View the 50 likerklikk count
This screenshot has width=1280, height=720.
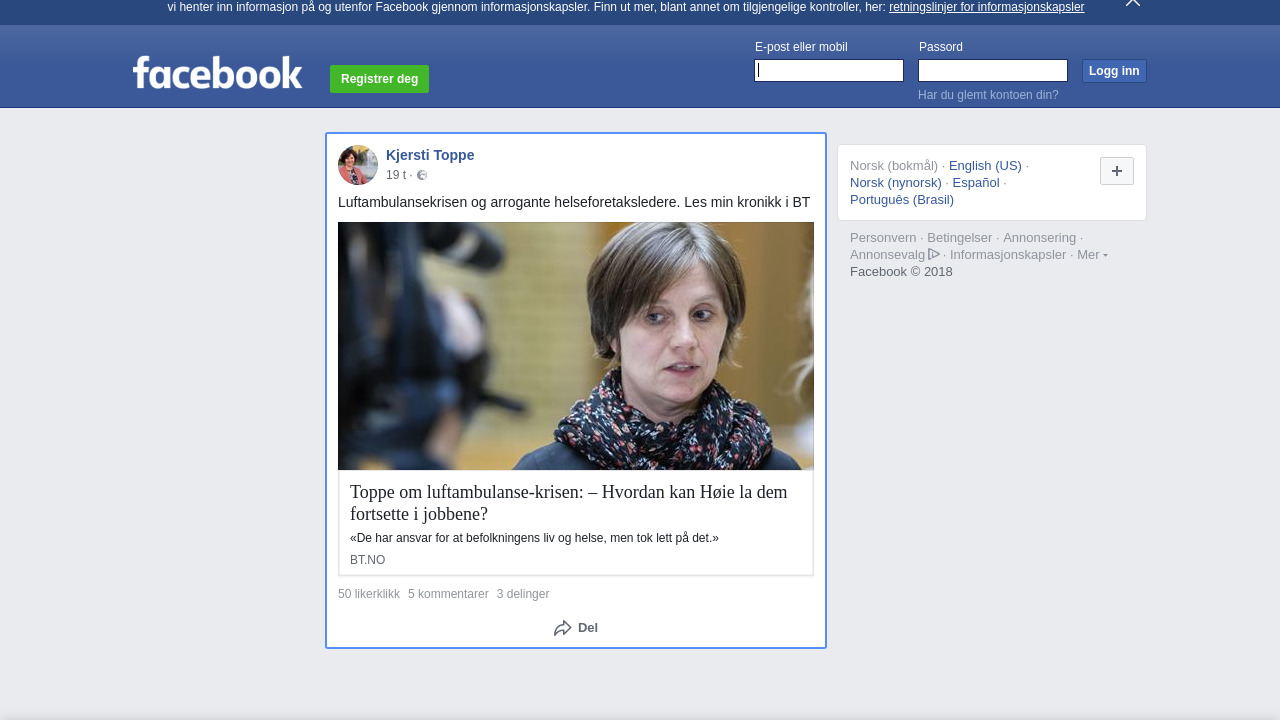click(x=369, y=594)
